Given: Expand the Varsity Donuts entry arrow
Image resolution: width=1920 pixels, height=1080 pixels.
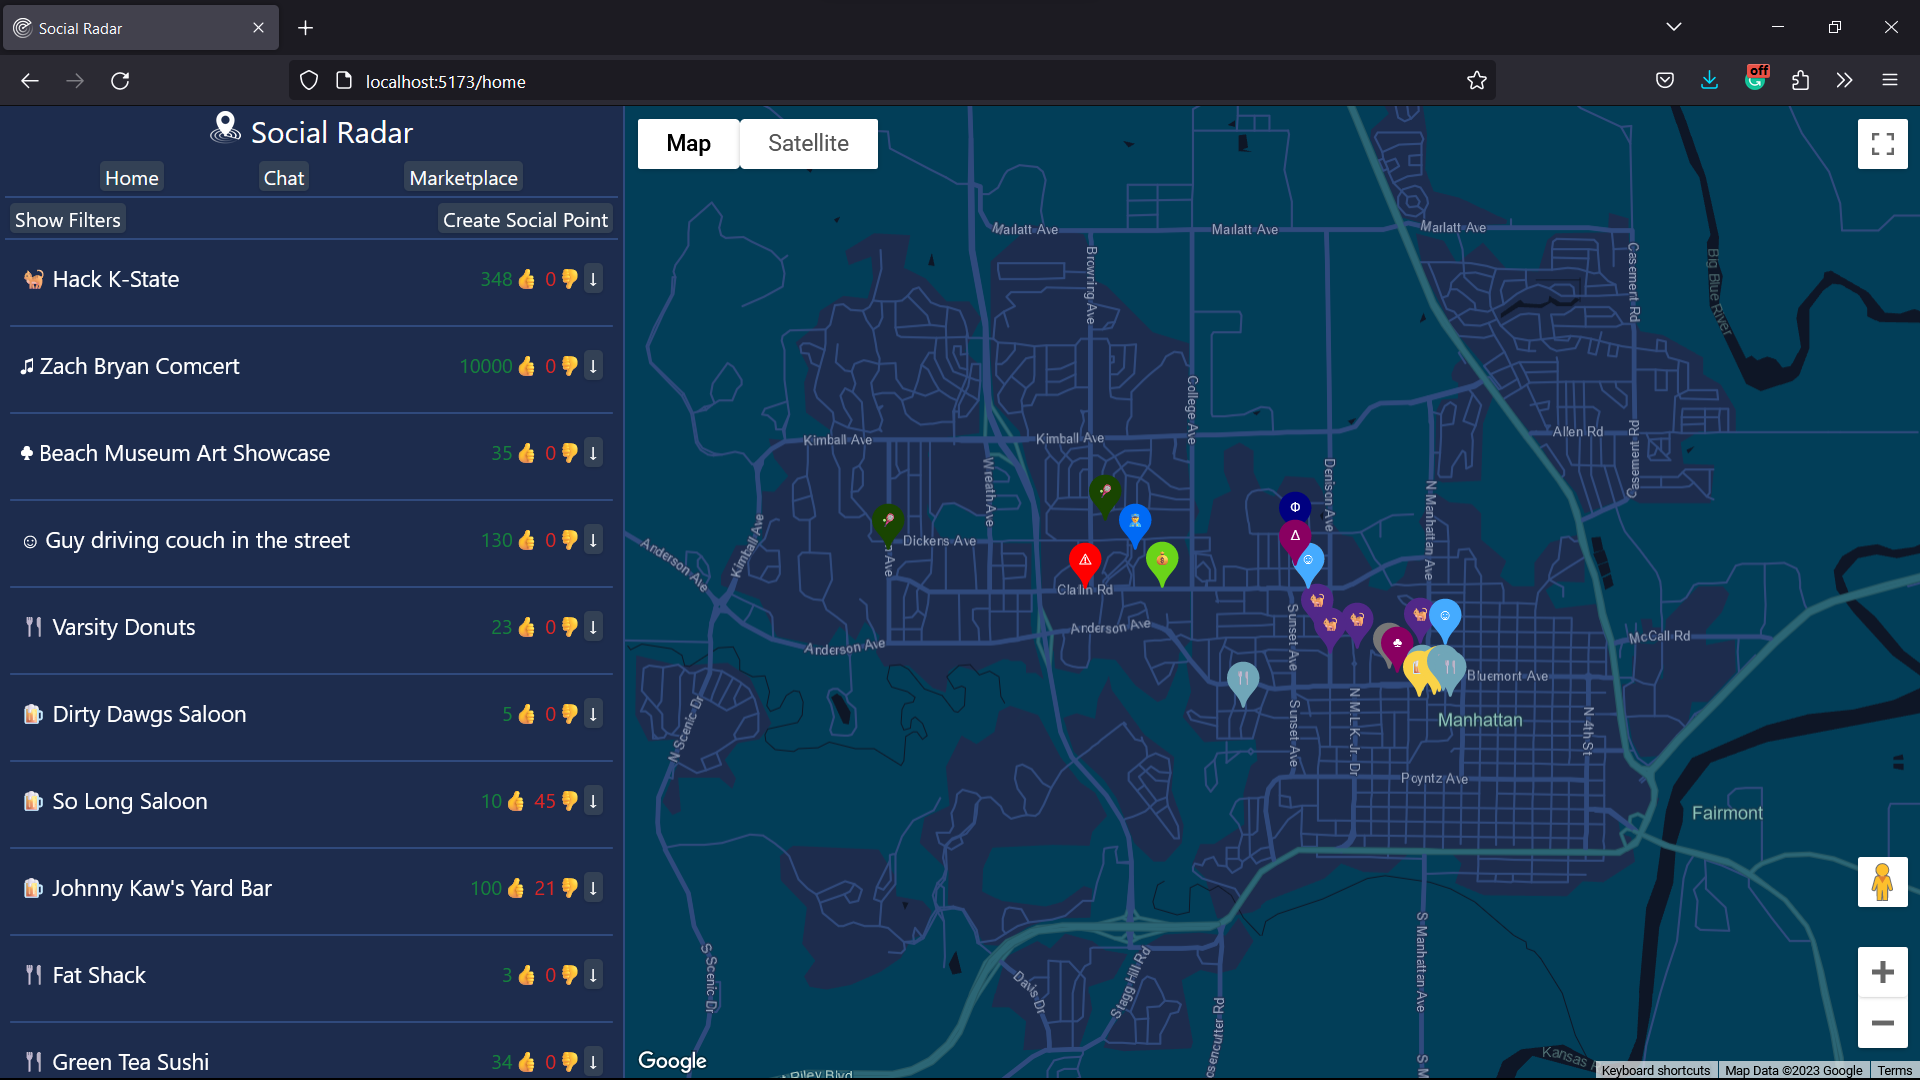Looking at the screenshot, I should tap(593, 627).
